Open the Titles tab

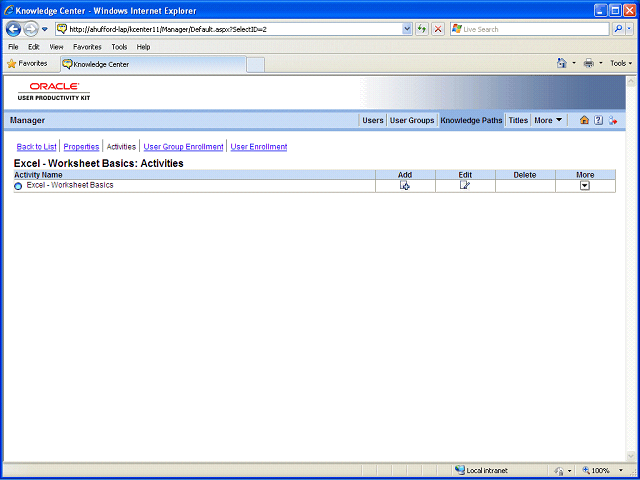[518, 120]
